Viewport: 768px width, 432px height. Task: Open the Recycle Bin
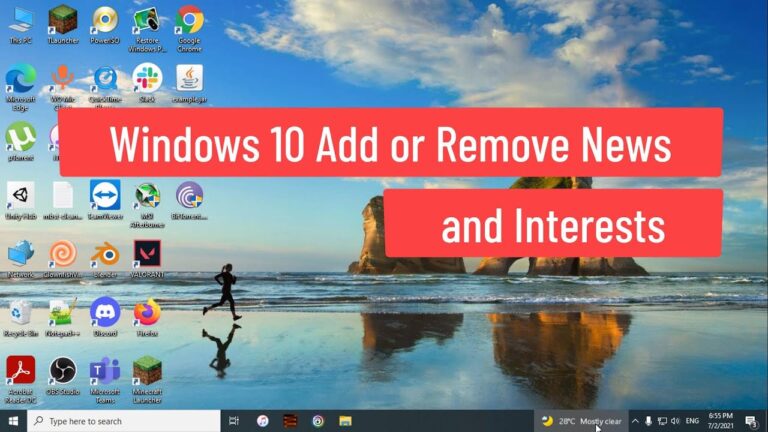click(20, 312)
